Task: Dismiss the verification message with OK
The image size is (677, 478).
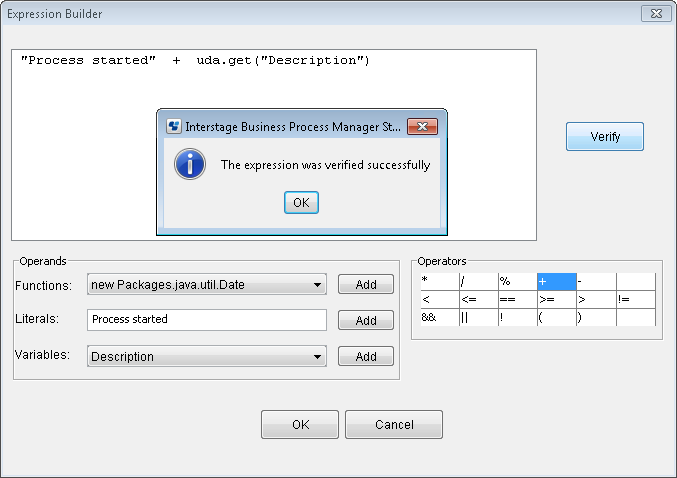Action: pyautogui.click(x=301, y=203)
